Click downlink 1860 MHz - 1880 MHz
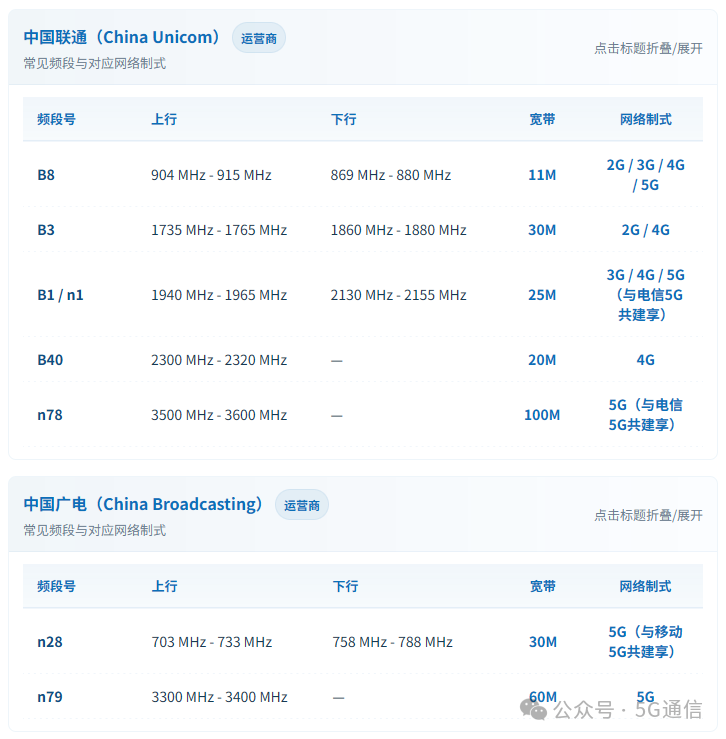 (x=399, y=230)
